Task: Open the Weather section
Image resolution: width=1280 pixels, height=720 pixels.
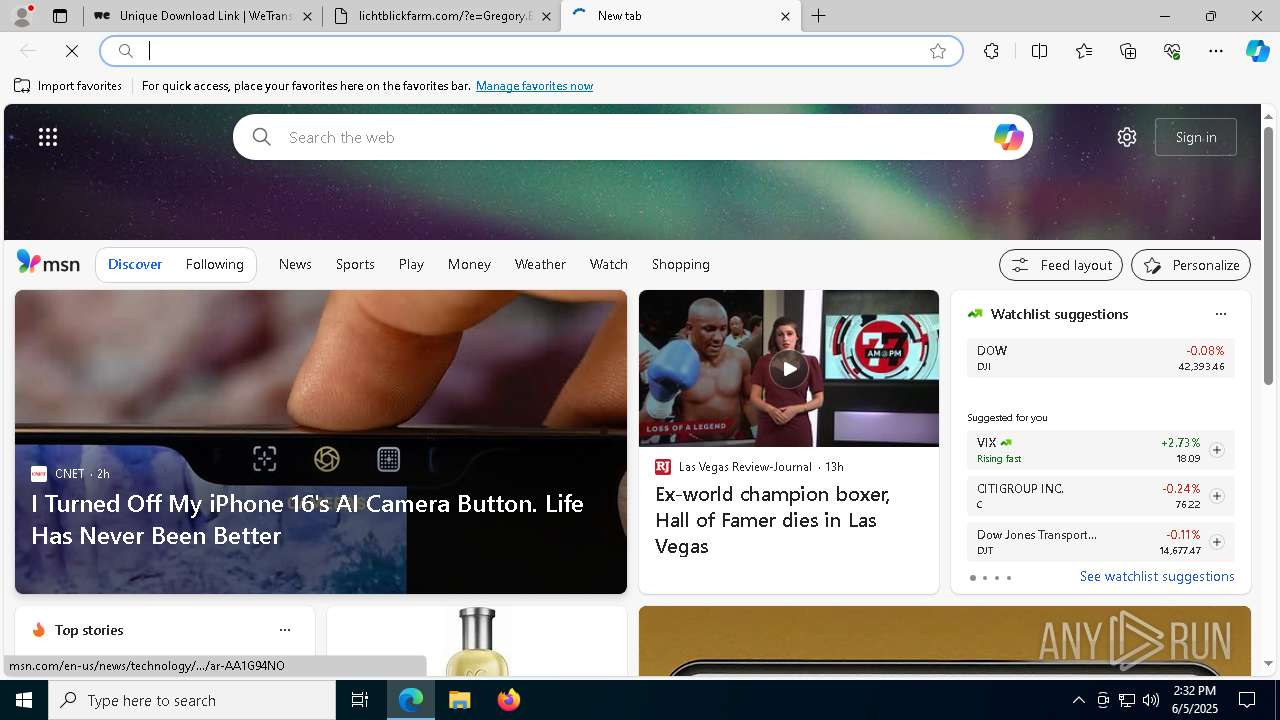Action: pos(540,264)
